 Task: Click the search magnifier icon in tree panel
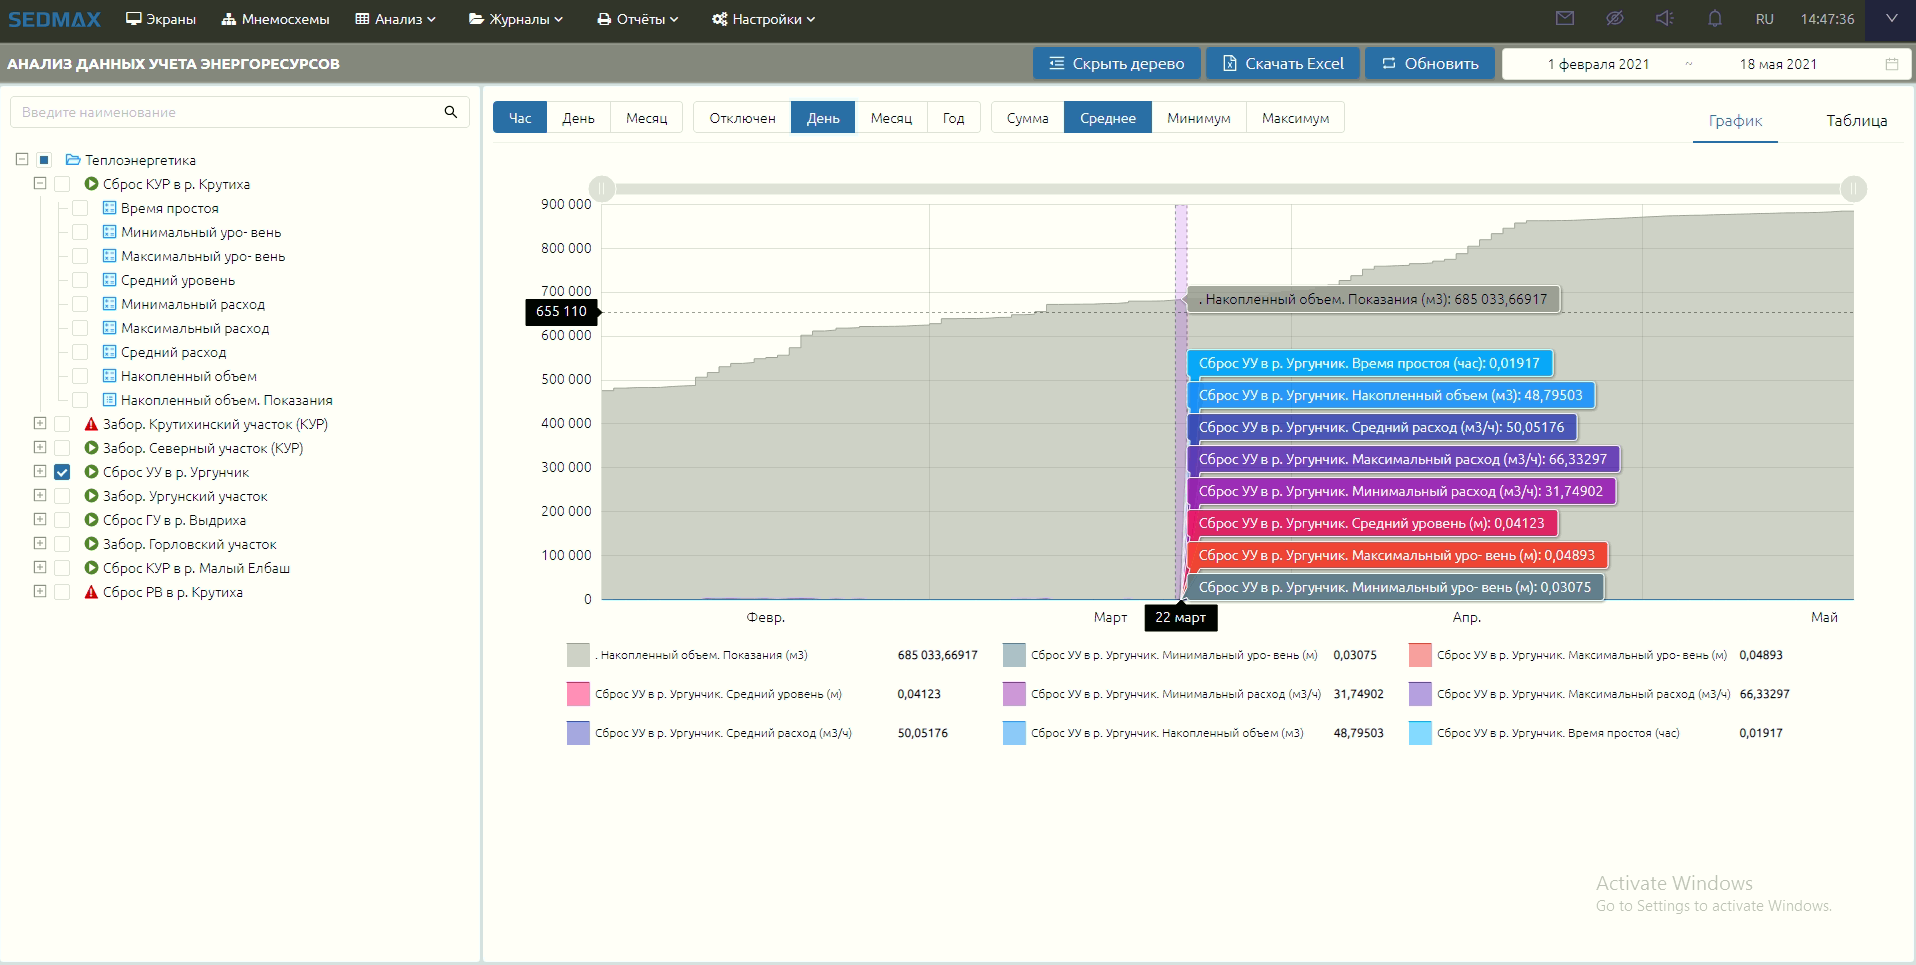450,112
